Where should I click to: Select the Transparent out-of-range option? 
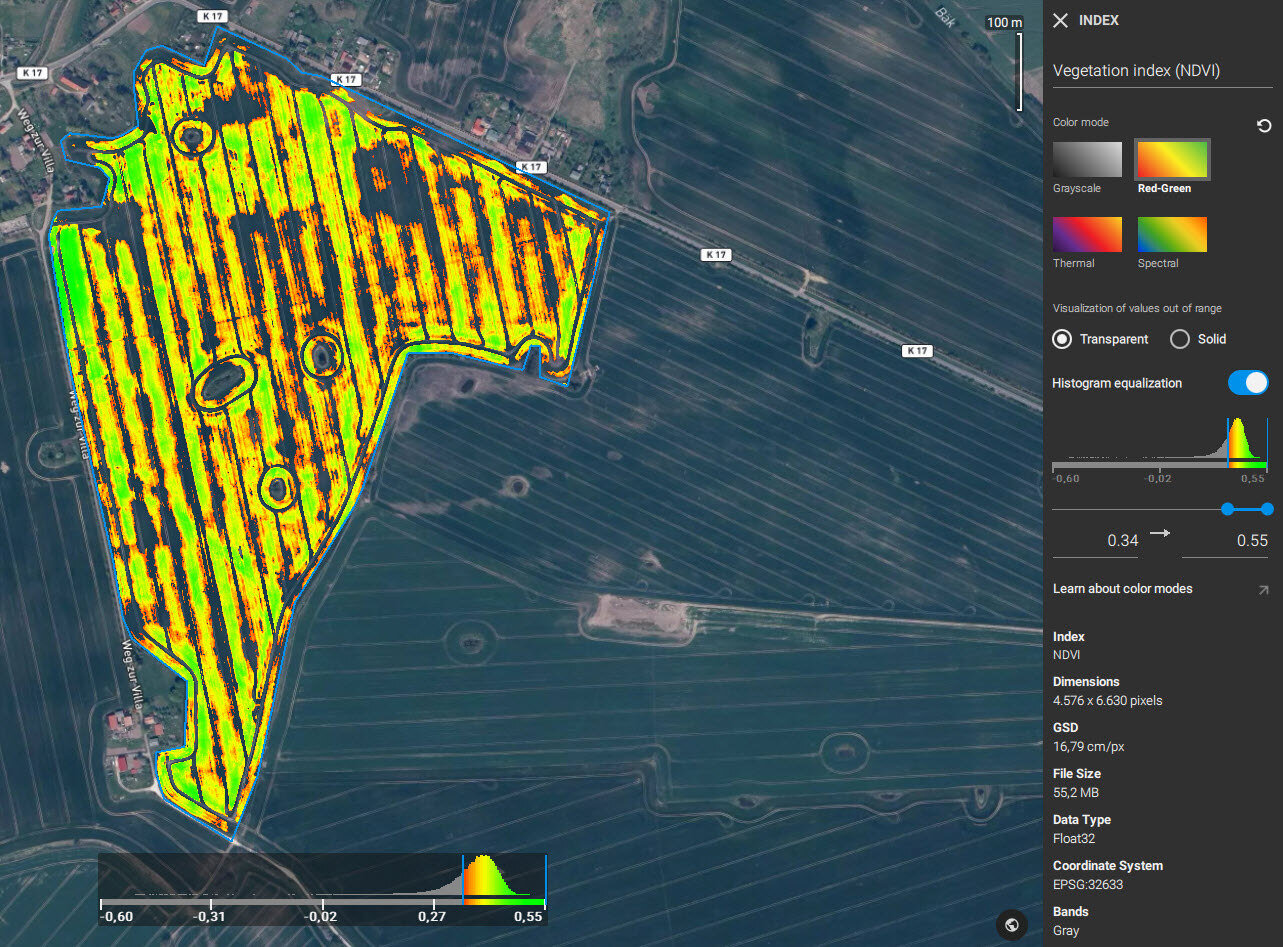pos(1062,339)
